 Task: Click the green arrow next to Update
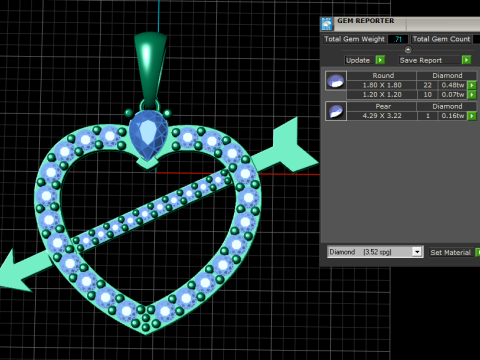click(380, 60)
